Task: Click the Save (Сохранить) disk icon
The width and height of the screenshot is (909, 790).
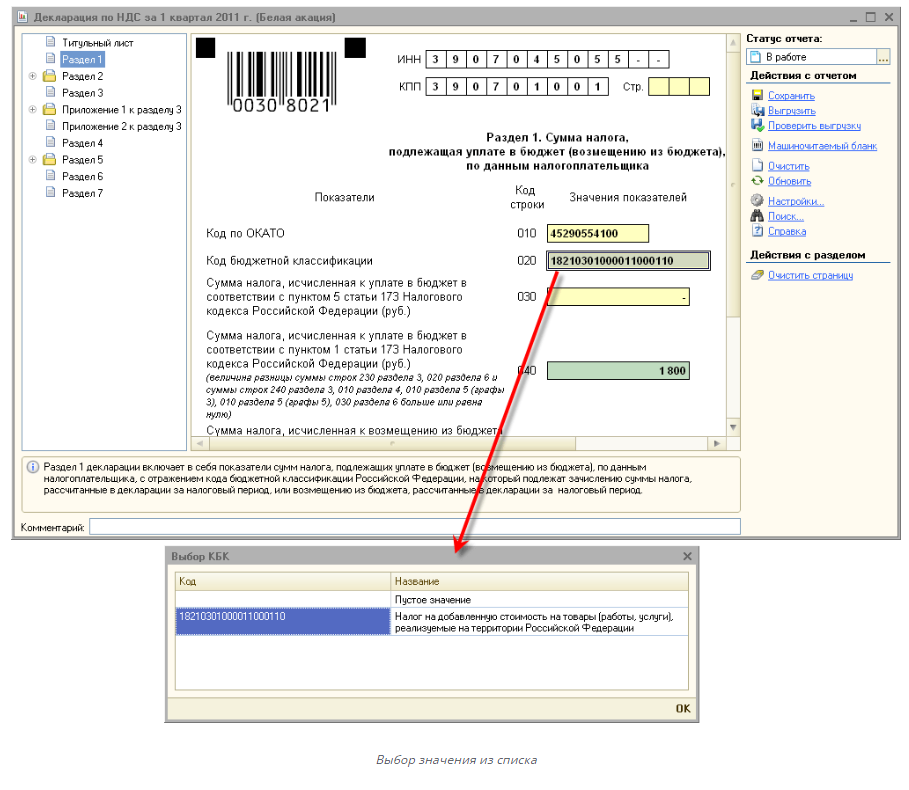Action: [757, 96]
